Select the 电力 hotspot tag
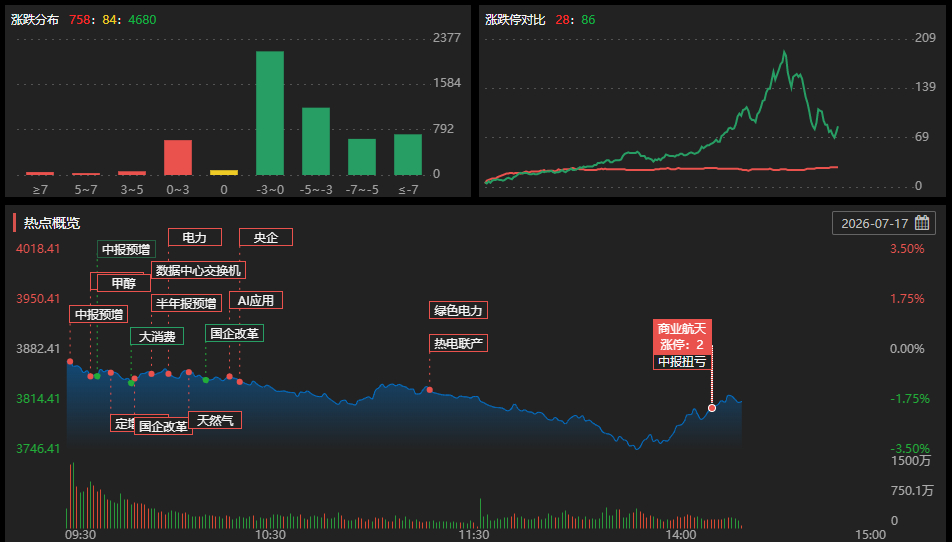952x542 pixels. (x=195, y=237)
